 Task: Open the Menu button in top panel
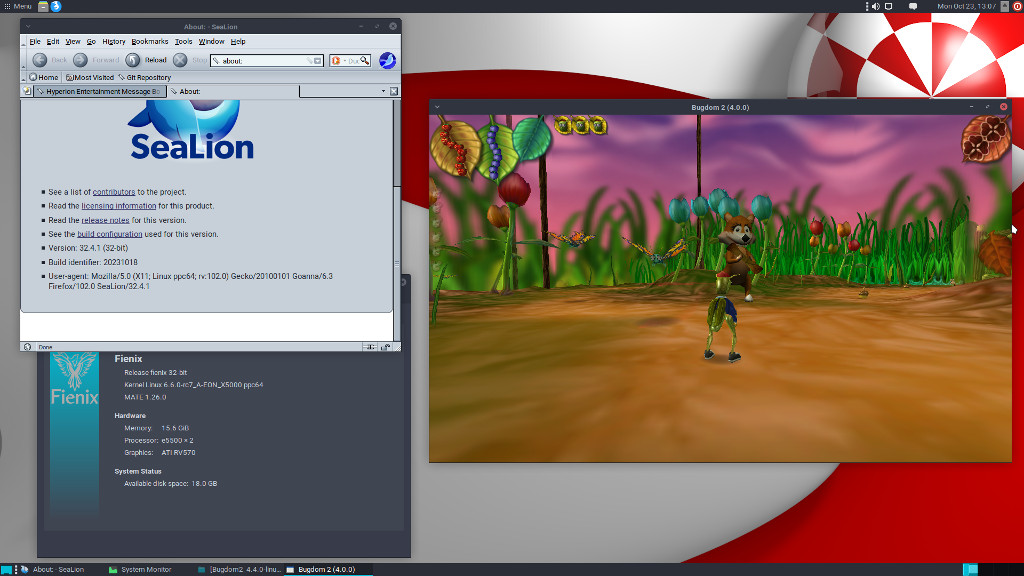[18, 6]
